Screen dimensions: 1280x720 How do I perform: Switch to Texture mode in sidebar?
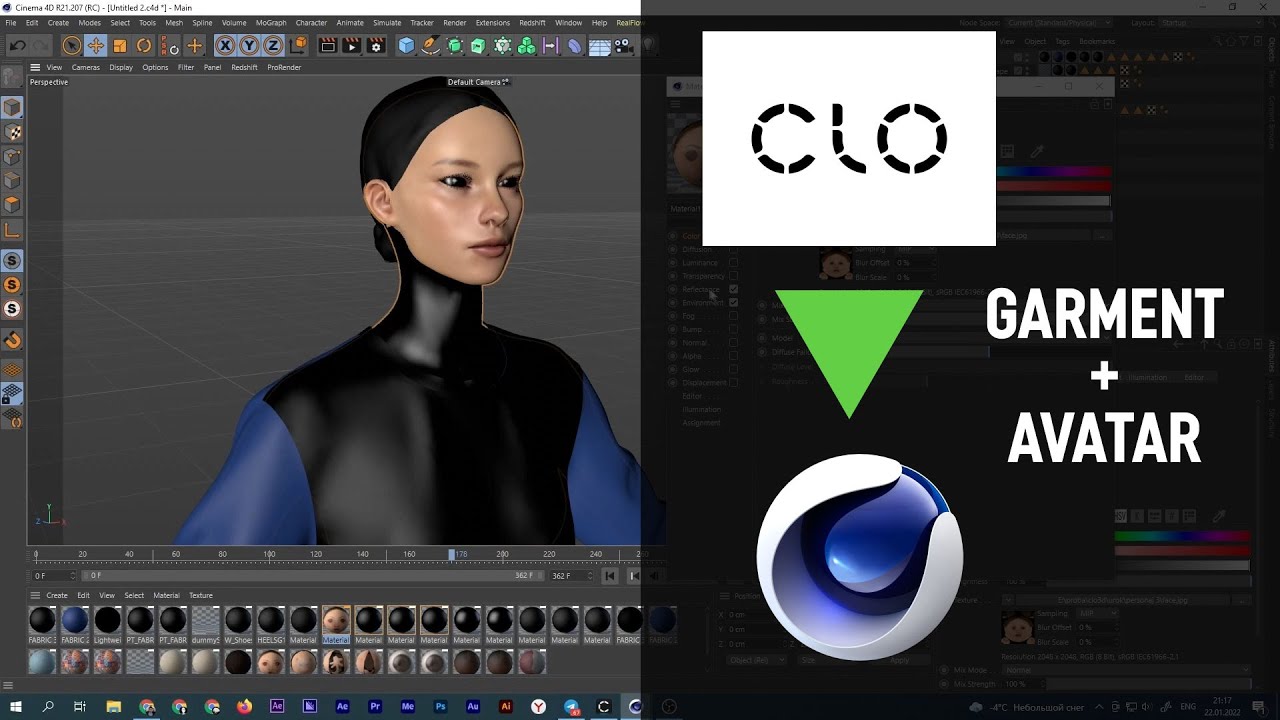tap(12, 132)
